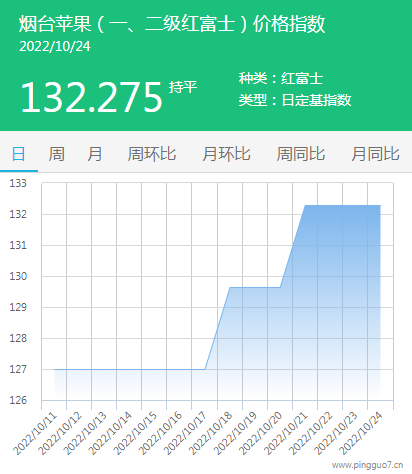This screenshot has width=412, height=474.
Task: Switch to the 月 monthly tab
Action: tap(94, 154)
